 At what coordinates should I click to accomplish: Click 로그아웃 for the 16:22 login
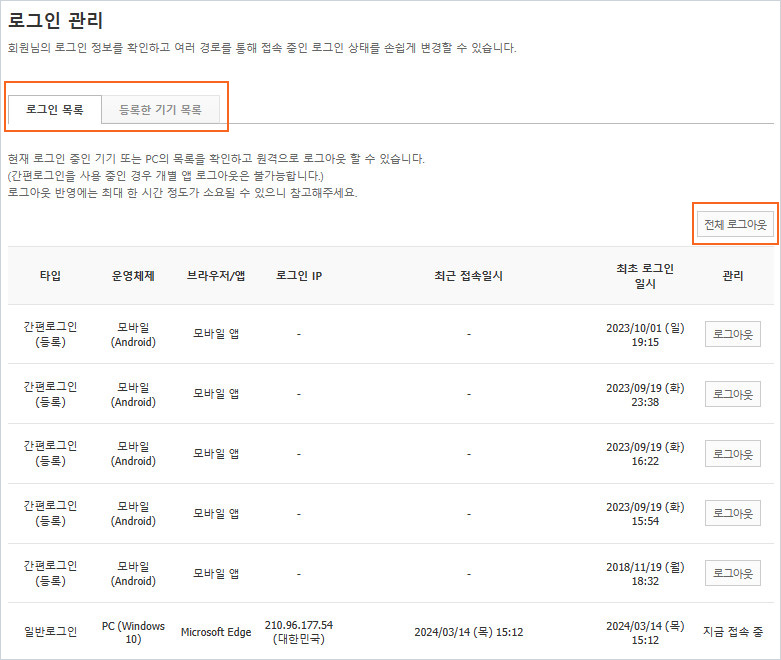click(732, 454)
